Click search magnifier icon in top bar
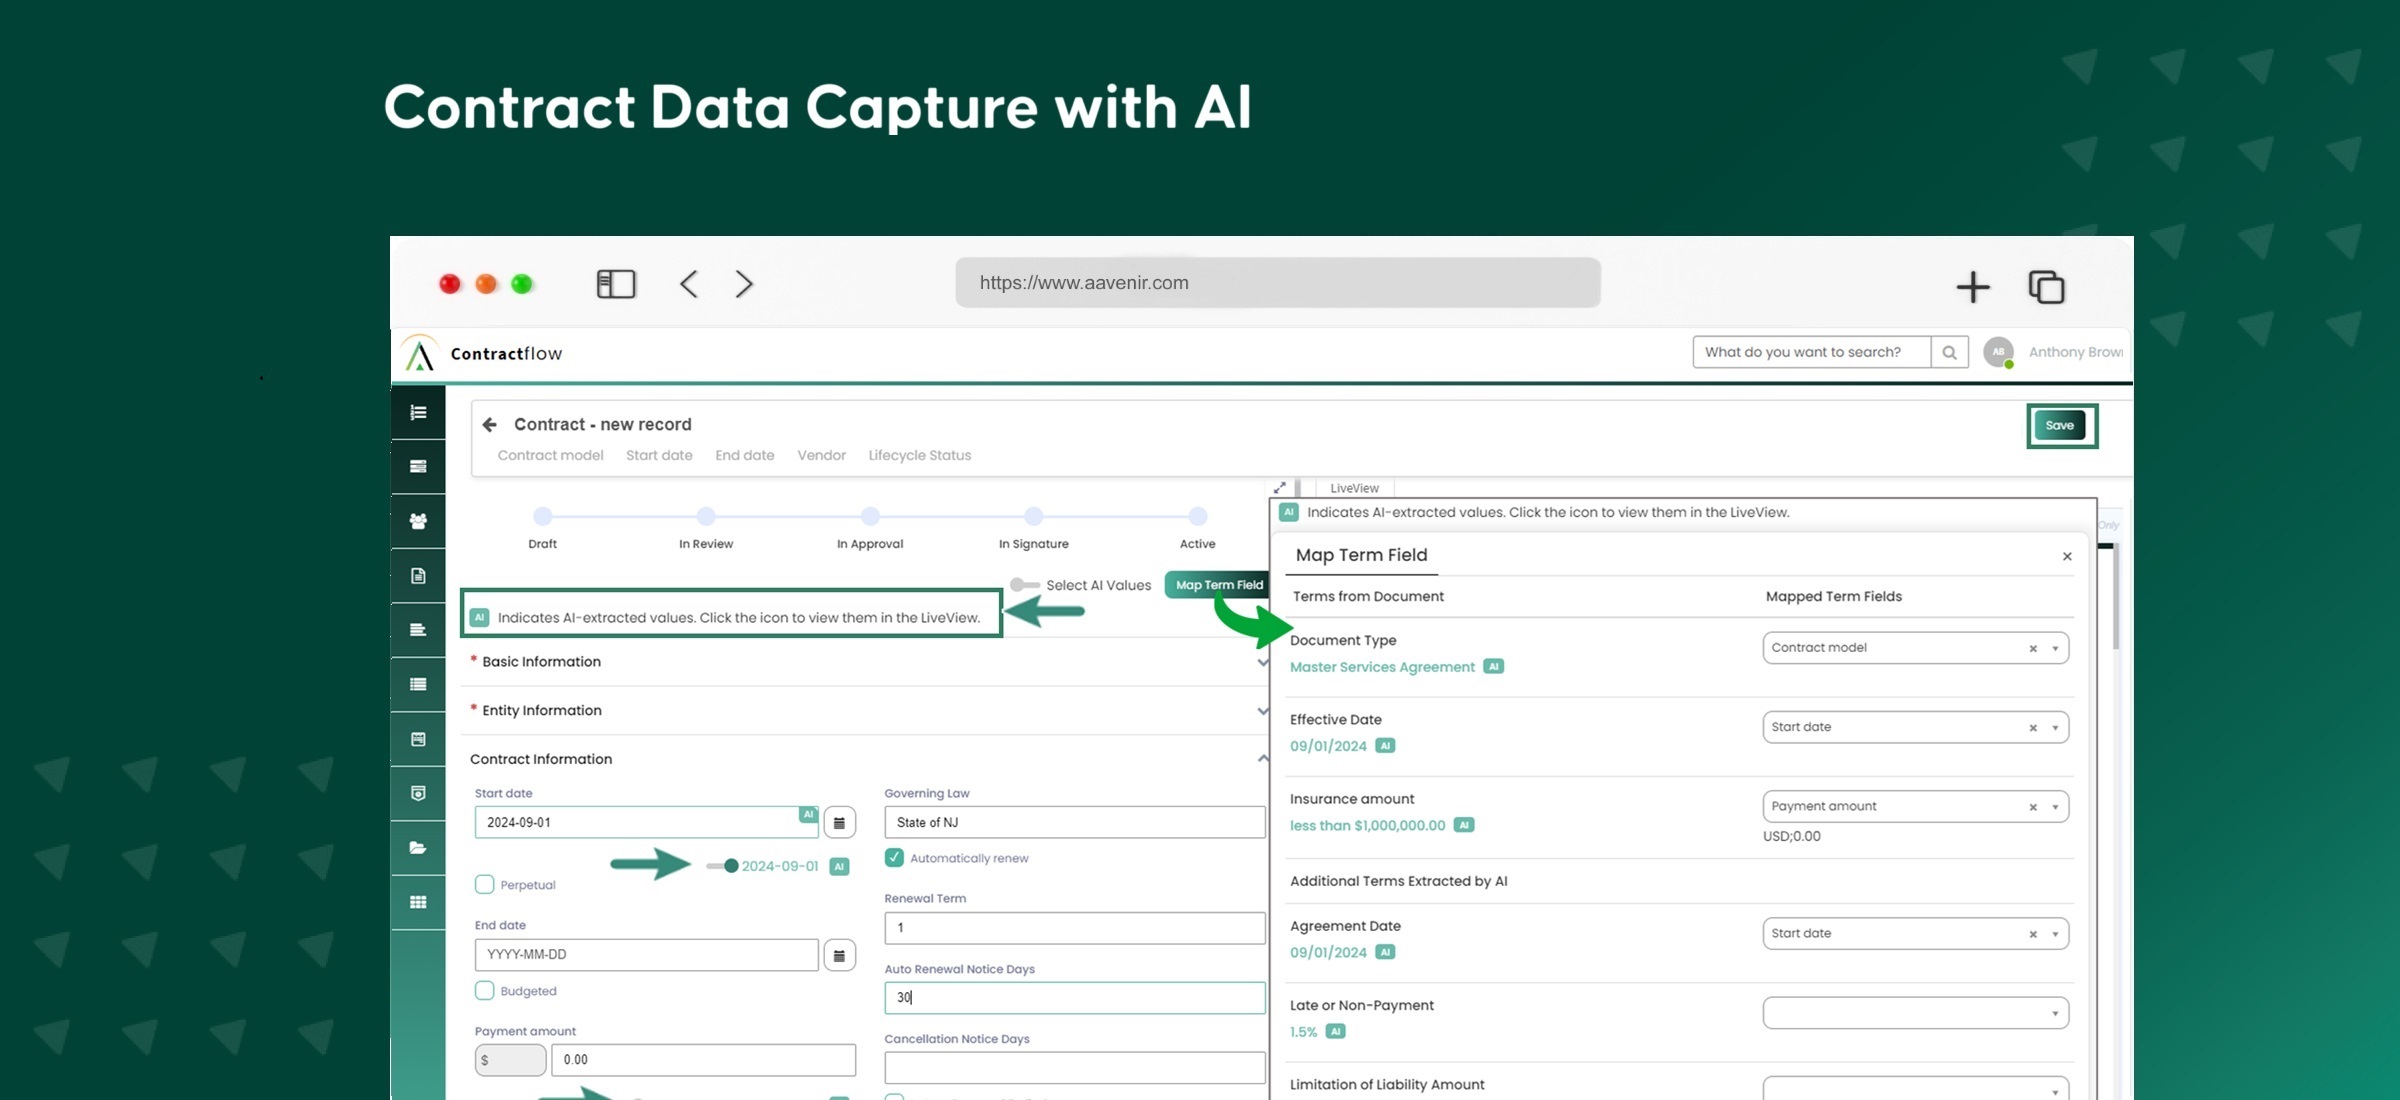This screenshot has width=2400, height=1100. [1949, 352]
